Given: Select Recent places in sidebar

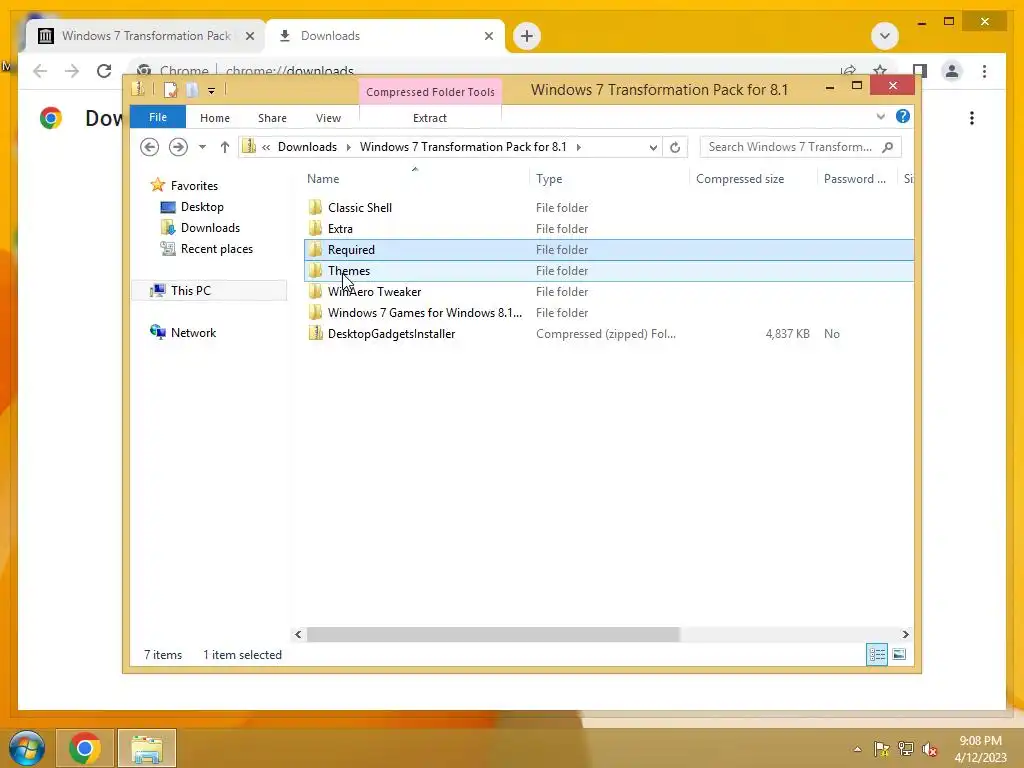Looking at the screenshot, I should tap(217, 249).
